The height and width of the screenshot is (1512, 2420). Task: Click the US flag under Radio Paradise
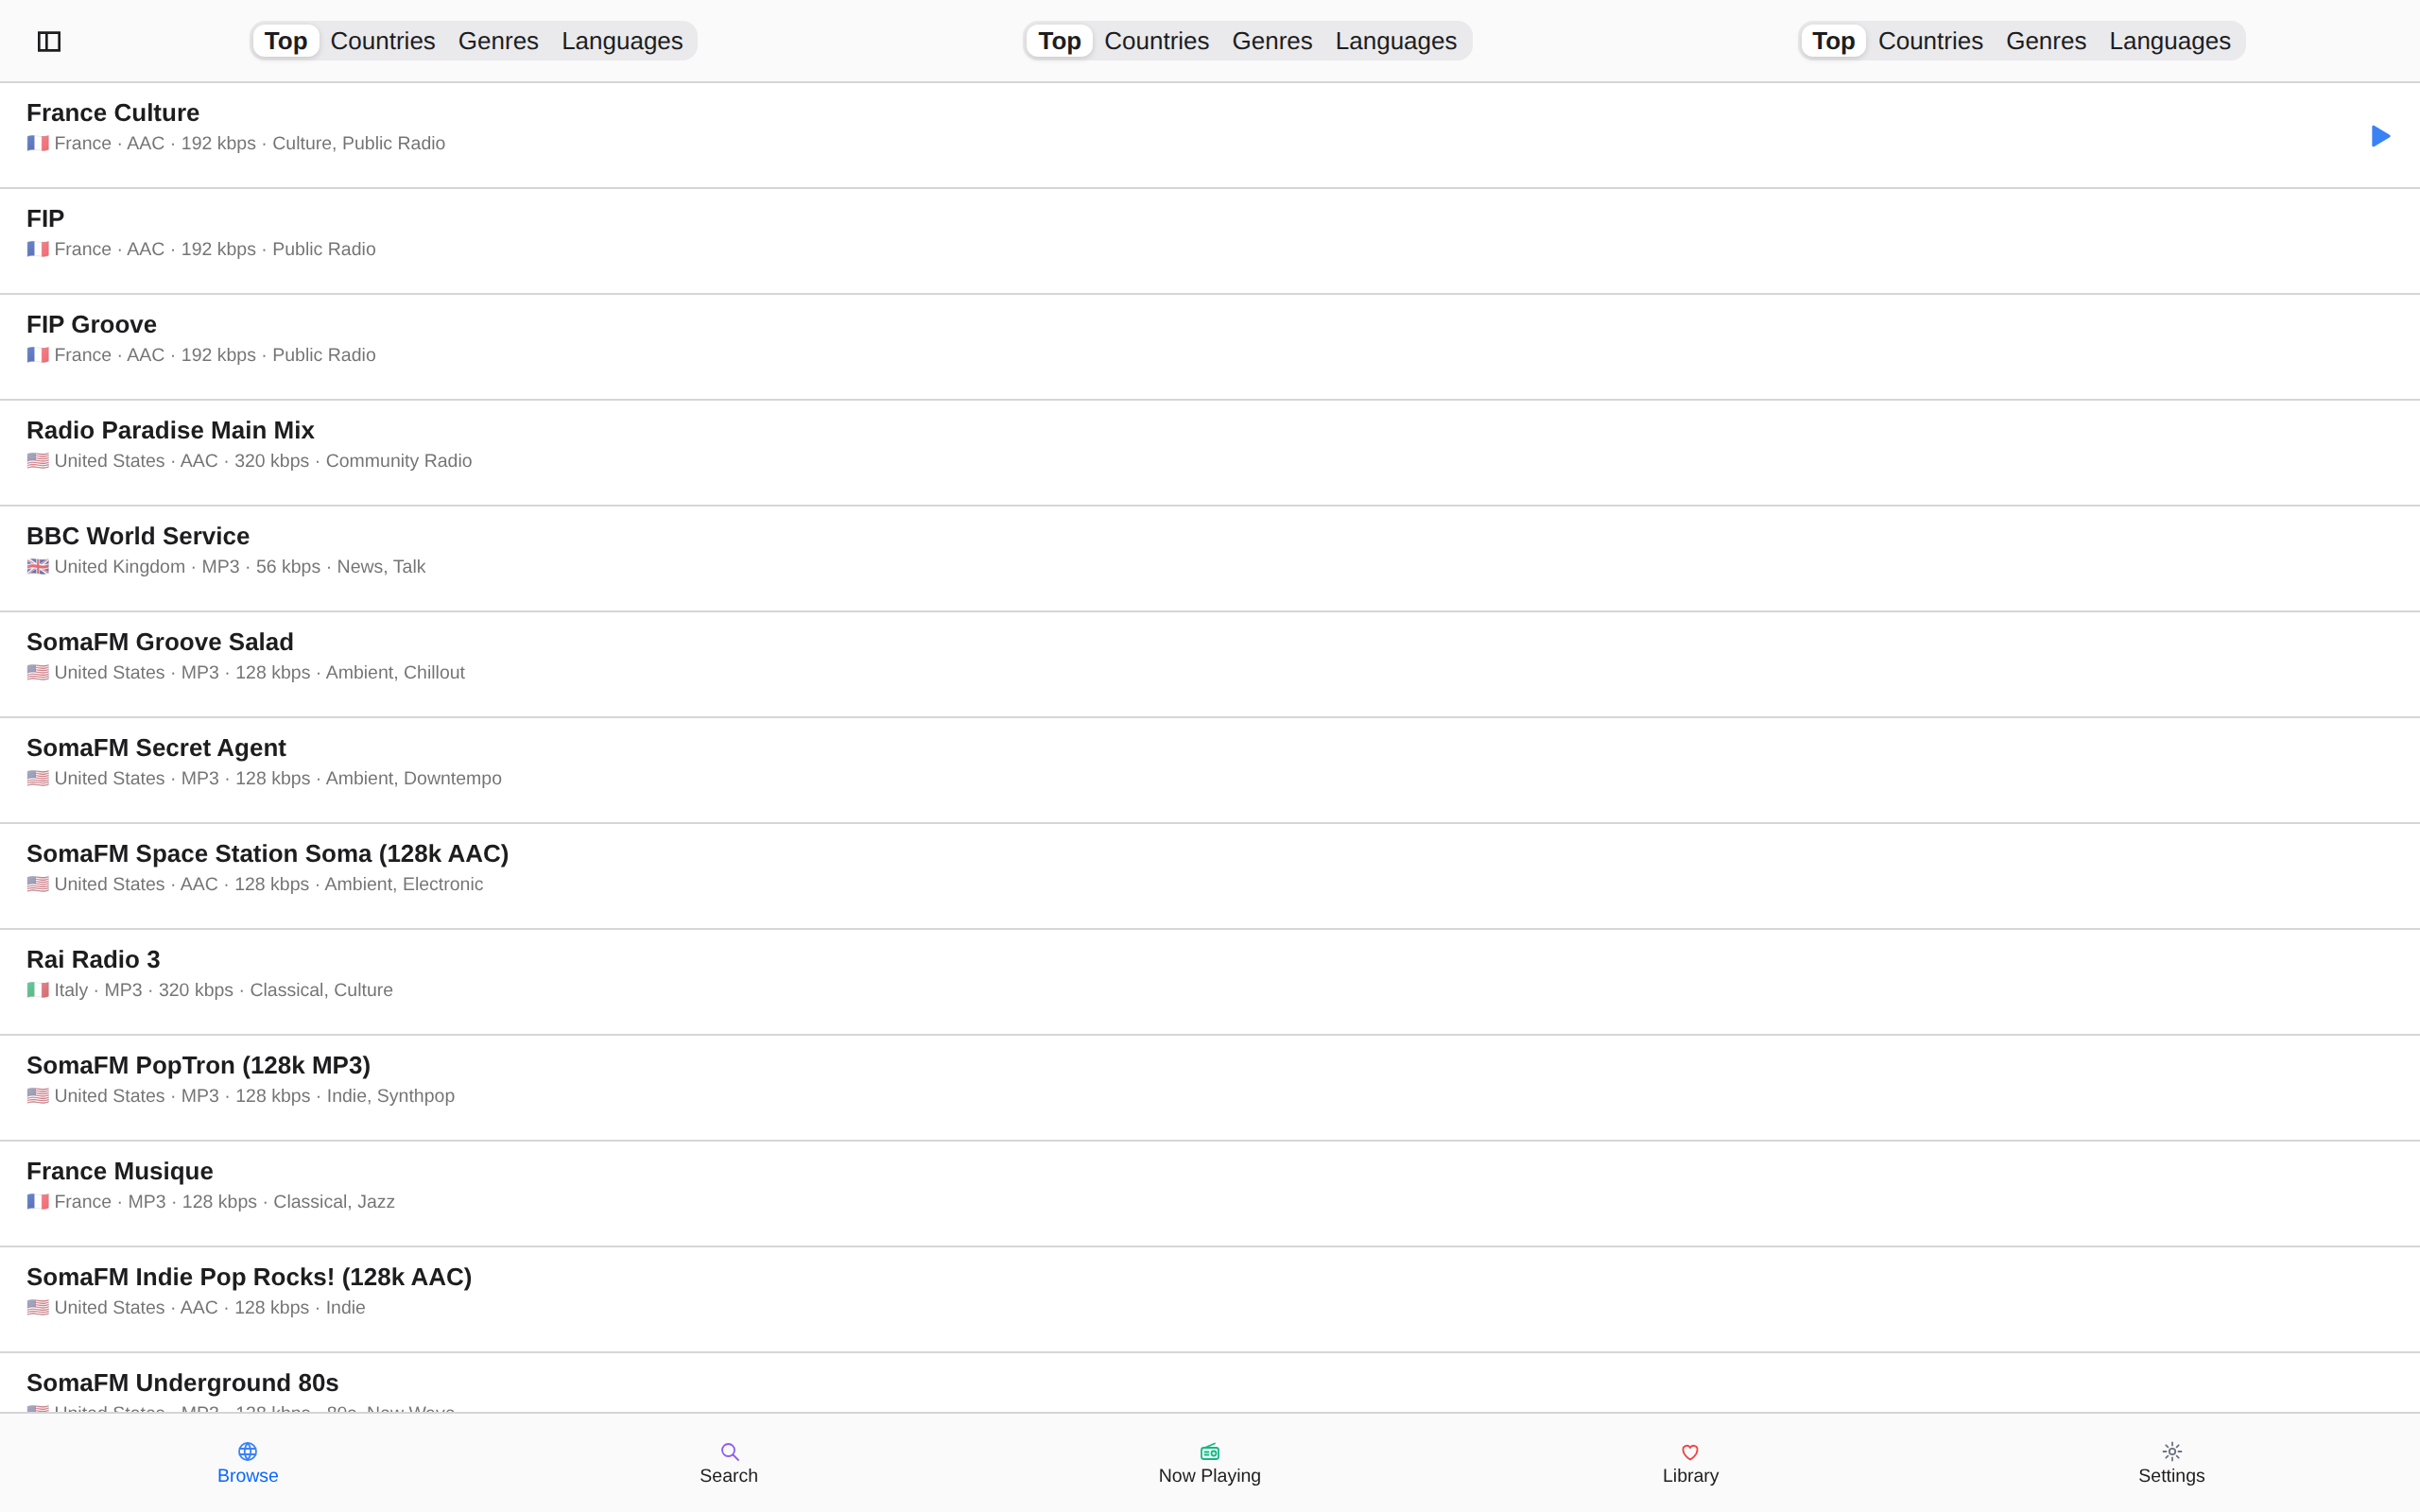(x=38, y=461)
